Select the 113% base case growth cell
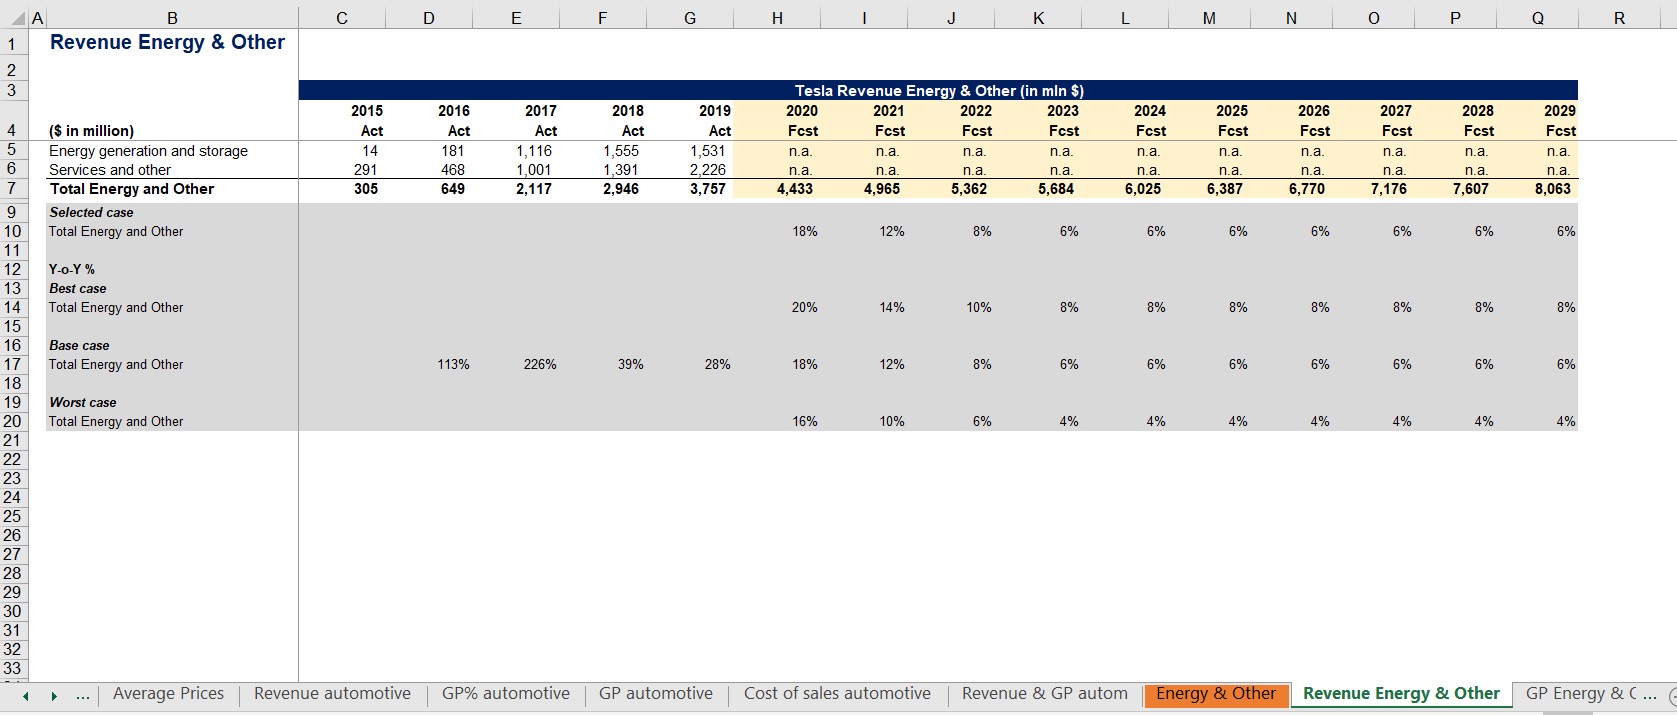The image size is (1677, 715). 453,365
